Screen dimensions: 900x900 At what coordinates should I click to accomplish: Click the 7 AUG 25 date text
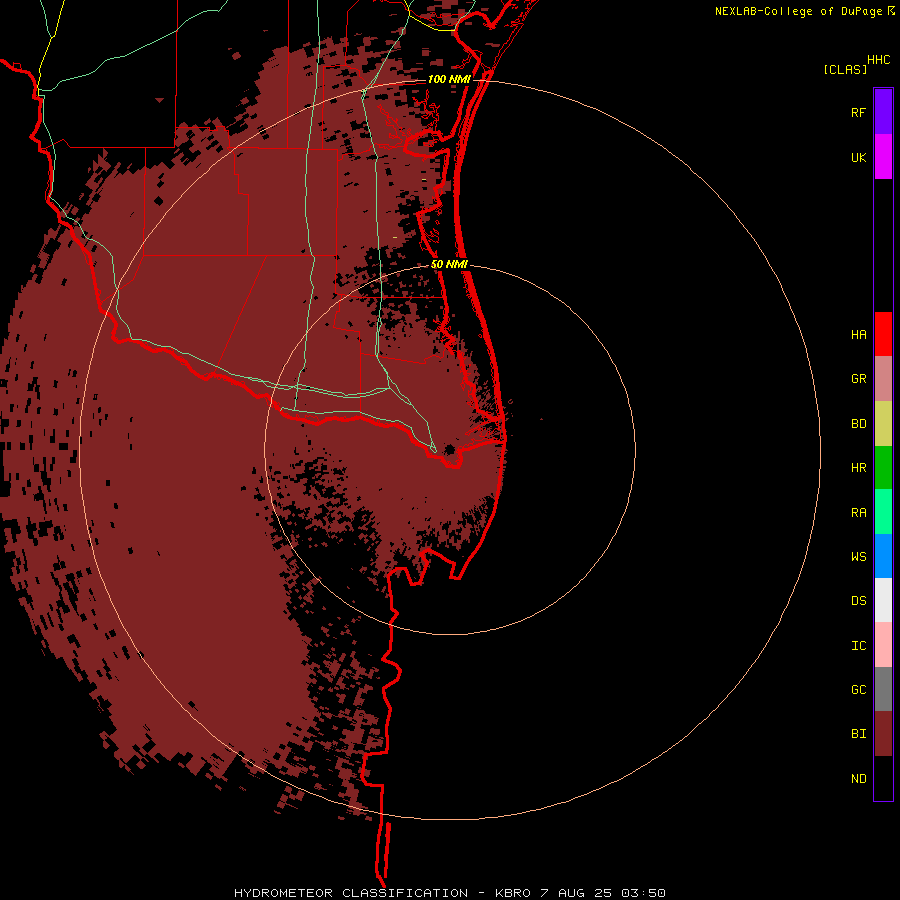pos(576,893)
